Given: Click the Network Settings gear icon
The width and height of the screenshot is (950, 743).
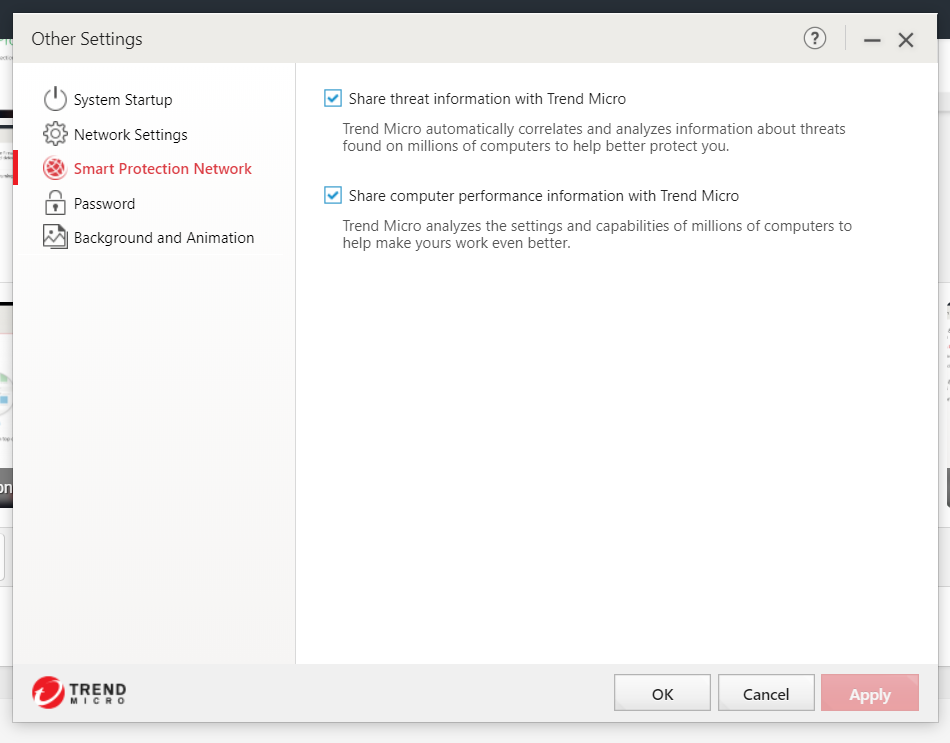Looking at the screenshot, I should (55, 134).
